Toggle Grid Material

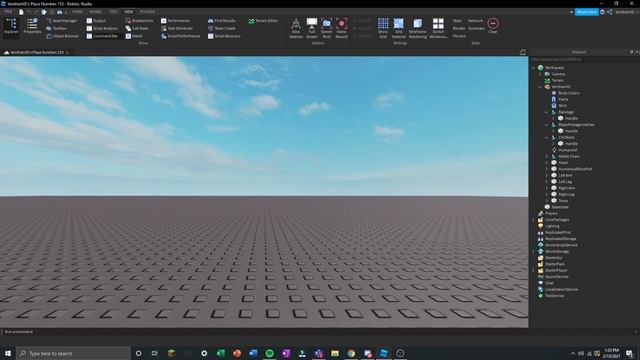click(398, 28)
